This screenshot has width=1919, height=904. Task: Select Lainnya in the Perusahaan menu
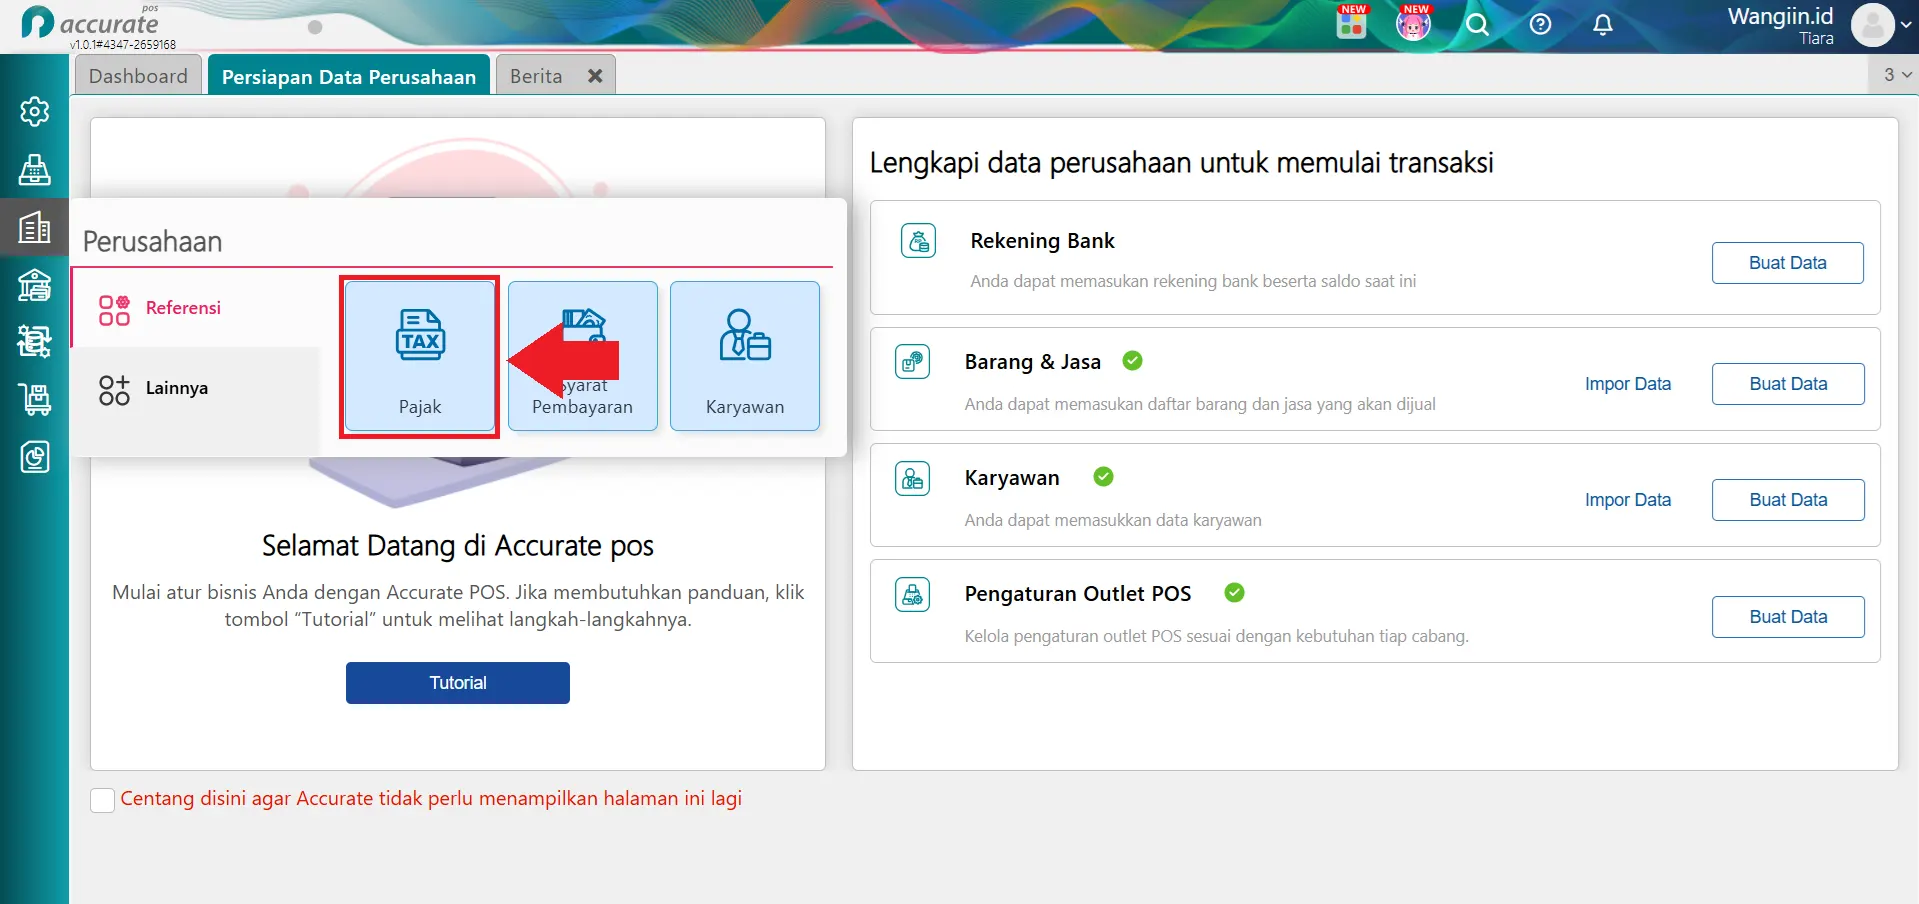pyautogui.click(x=196, y=388)
